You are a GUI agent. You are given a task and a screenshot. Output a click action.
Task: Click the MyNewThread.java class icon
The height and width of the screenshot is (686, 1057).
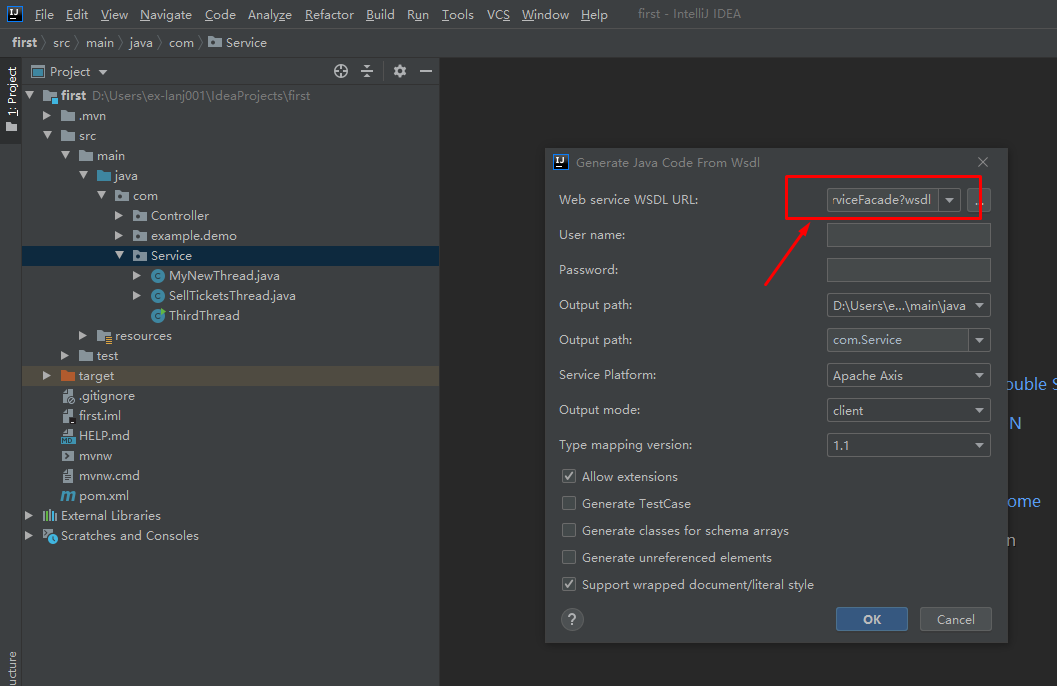pos(158,276)
